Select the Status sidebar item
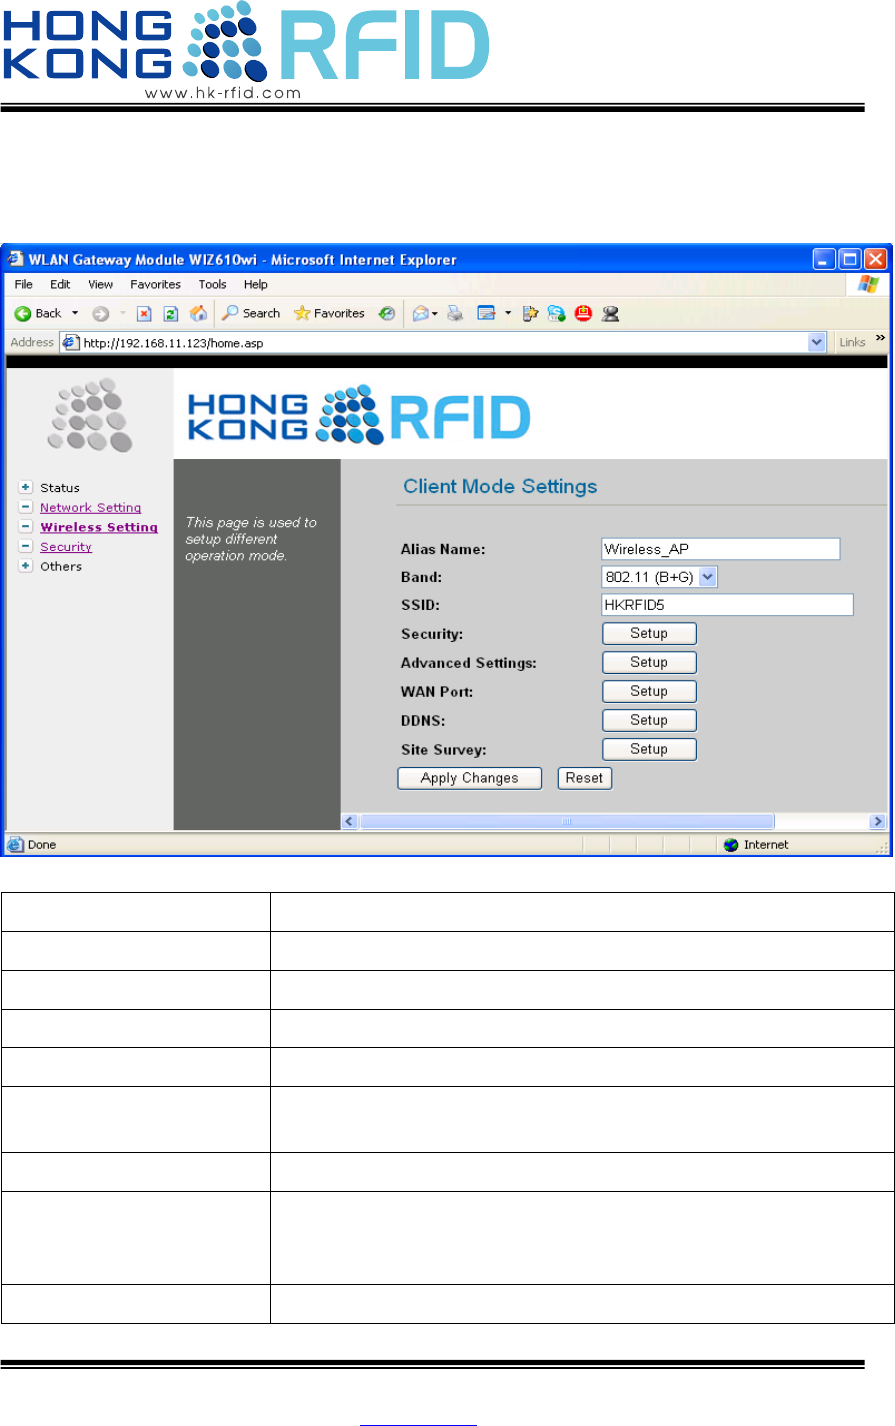 (60, 488)
